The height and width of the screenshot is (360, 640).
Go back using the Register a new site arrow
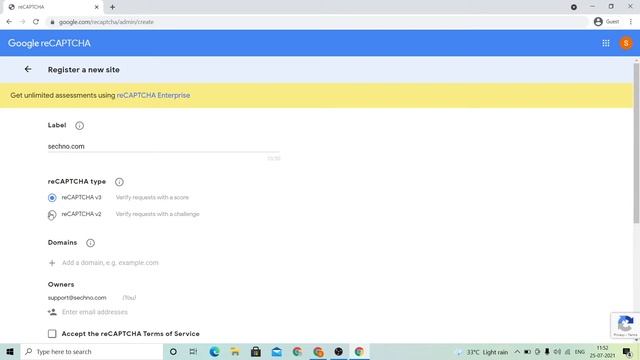28,69
